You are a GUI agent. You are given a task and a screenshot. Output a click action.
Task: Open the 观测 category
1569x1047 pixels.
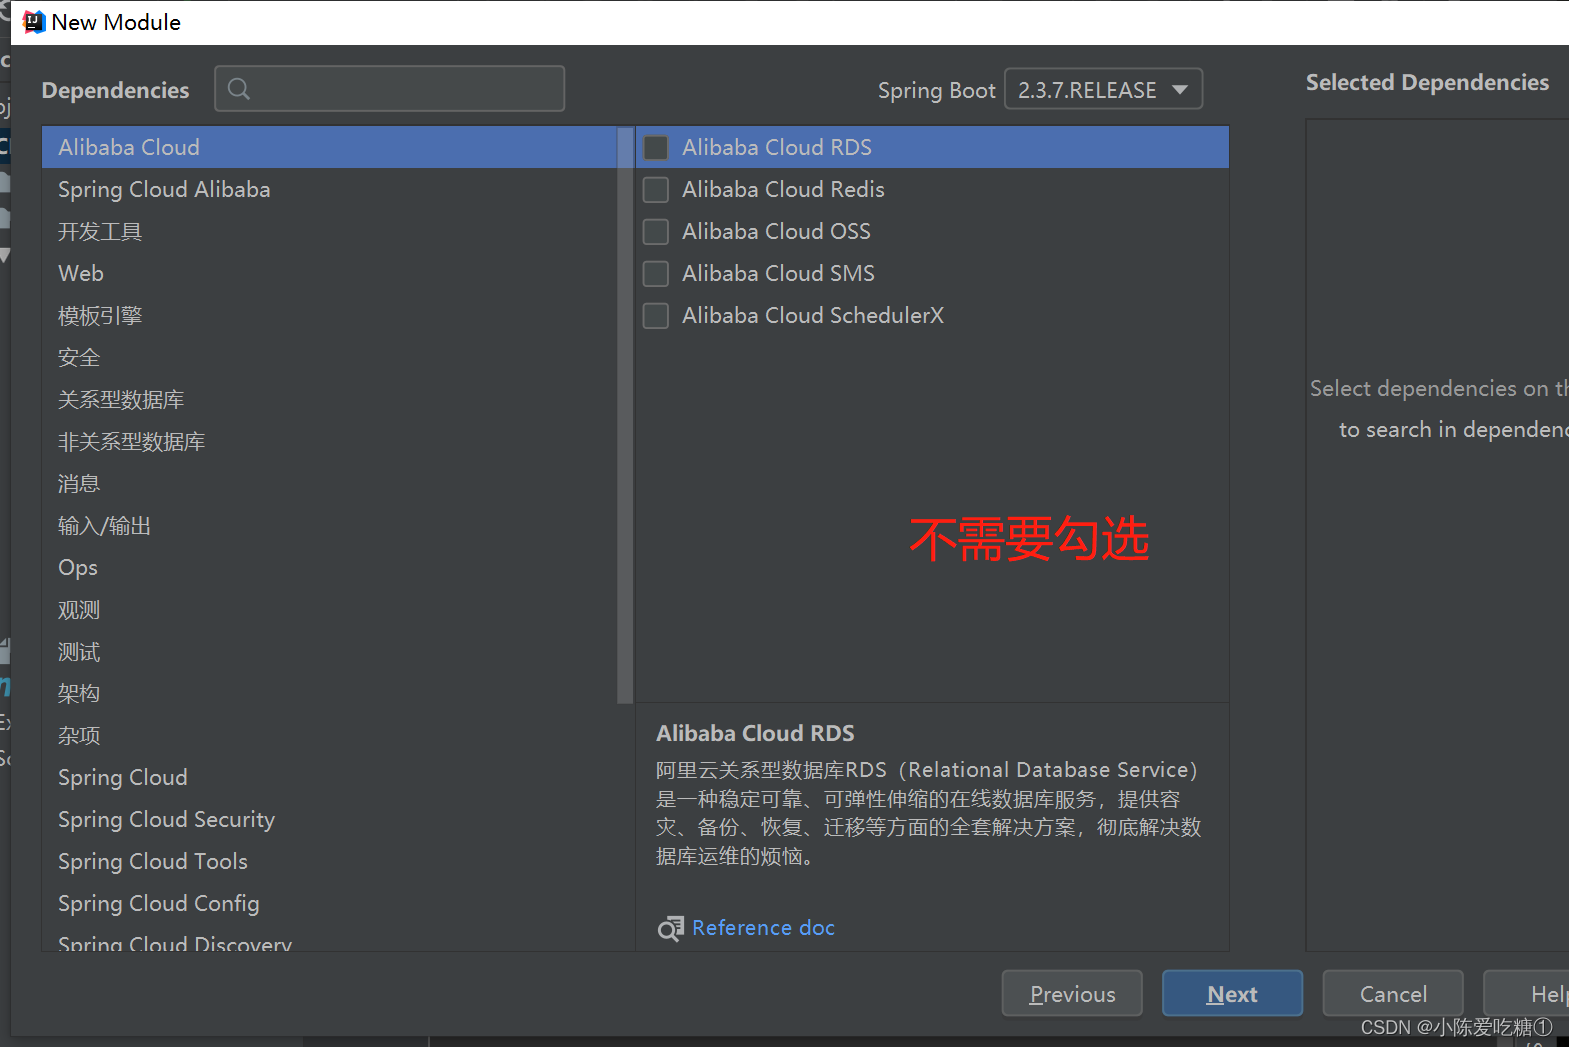[x=330, y=609]
